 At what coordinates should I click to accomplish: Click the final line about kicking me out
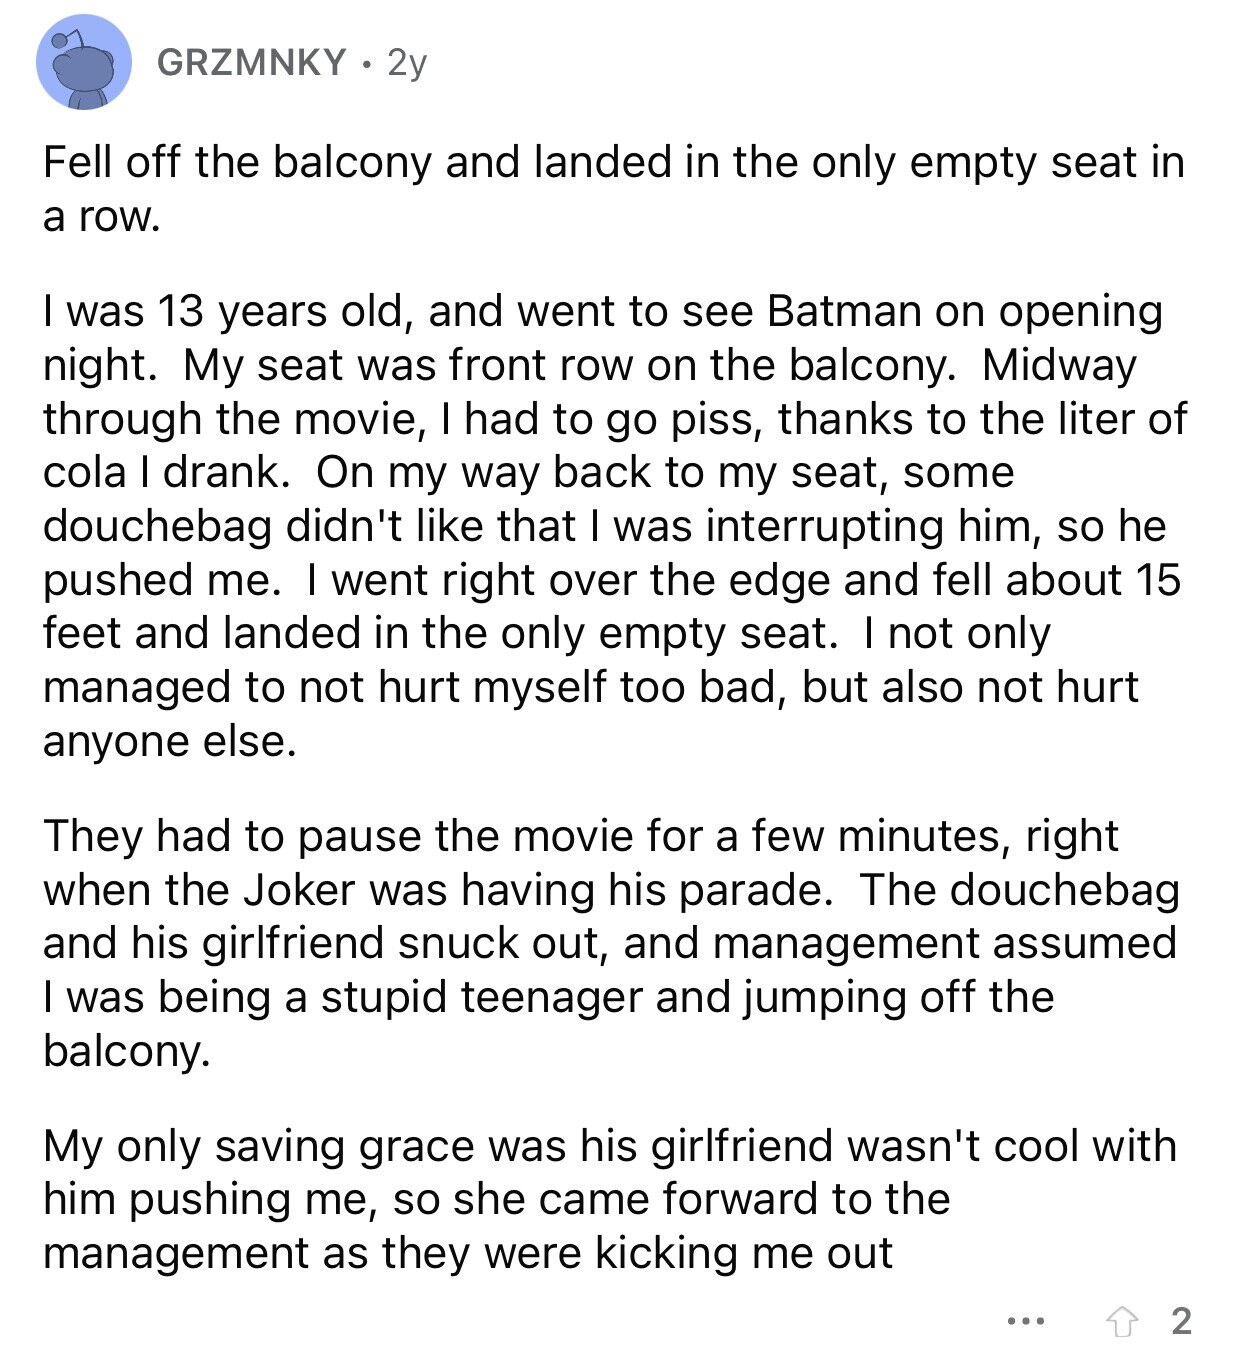467,1253
